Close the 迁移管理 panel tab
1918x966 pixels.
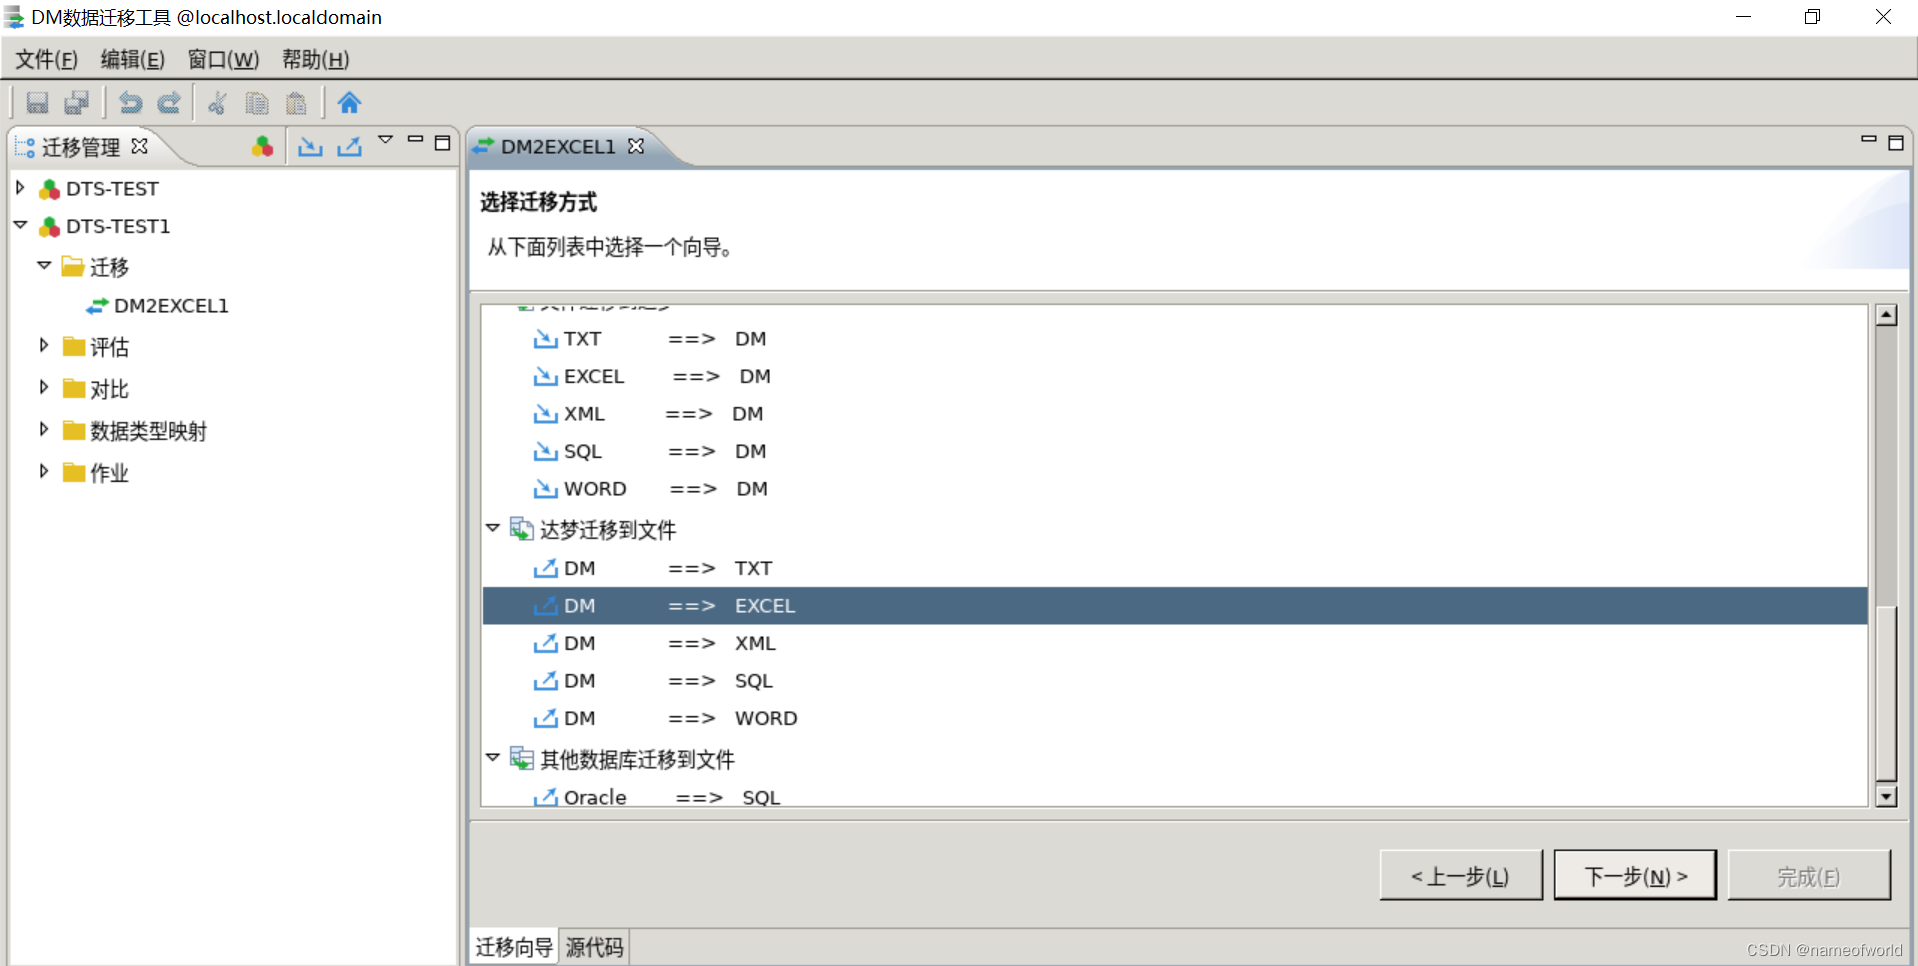click(140, 146)
